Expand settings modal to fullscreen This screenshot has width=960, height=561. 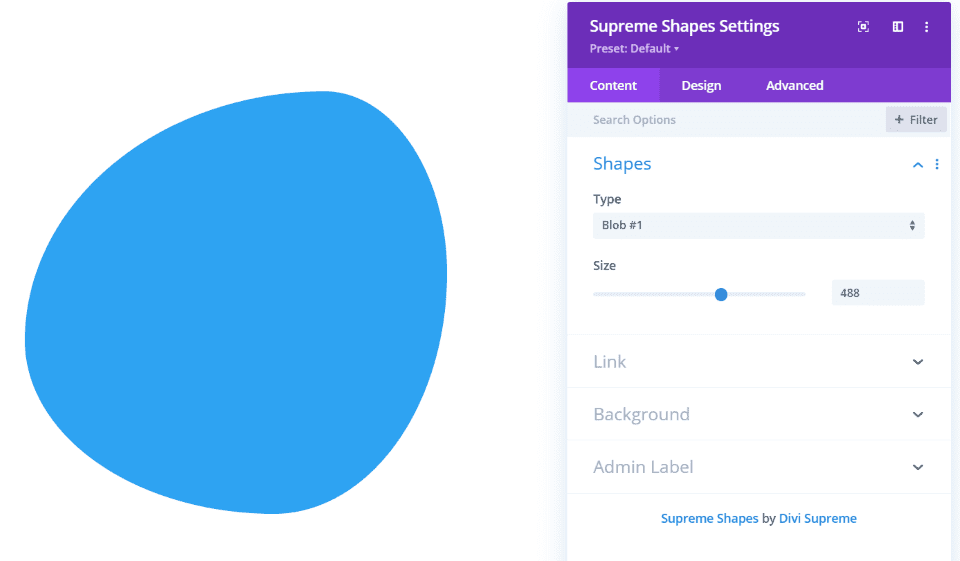[x=863, y=27]
